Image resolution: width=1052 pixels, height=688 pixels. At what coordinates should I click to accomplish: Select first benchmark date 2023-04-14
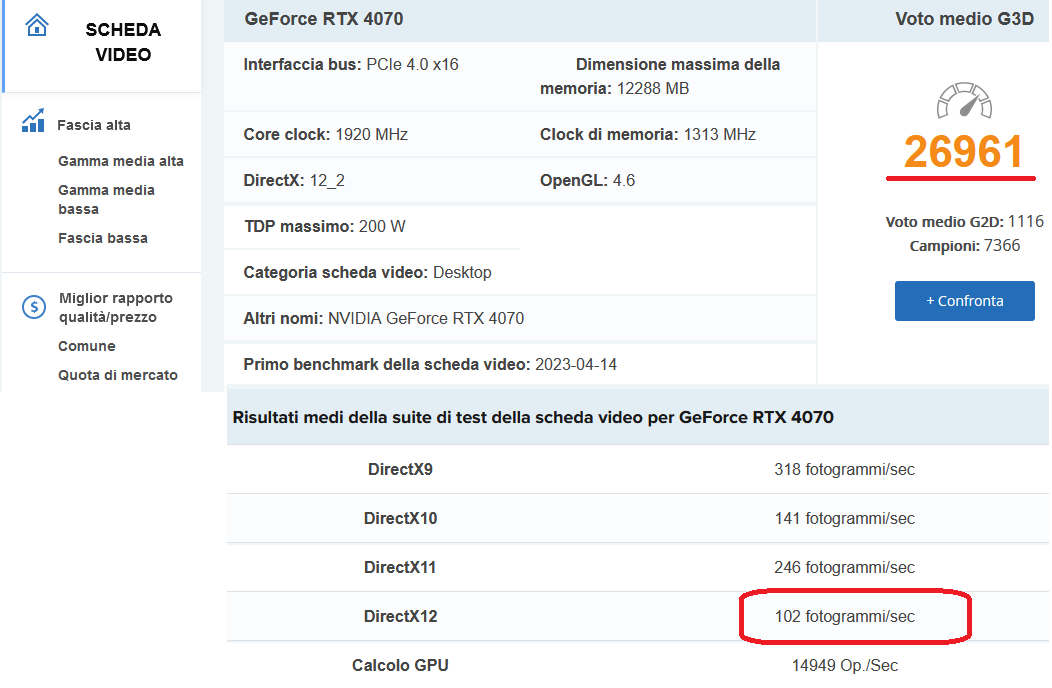coord(576,364)
